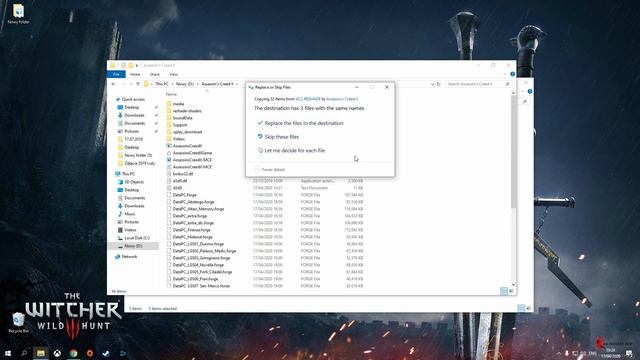Select Nowy (D:) in address breadcrumb

(185, 84)
